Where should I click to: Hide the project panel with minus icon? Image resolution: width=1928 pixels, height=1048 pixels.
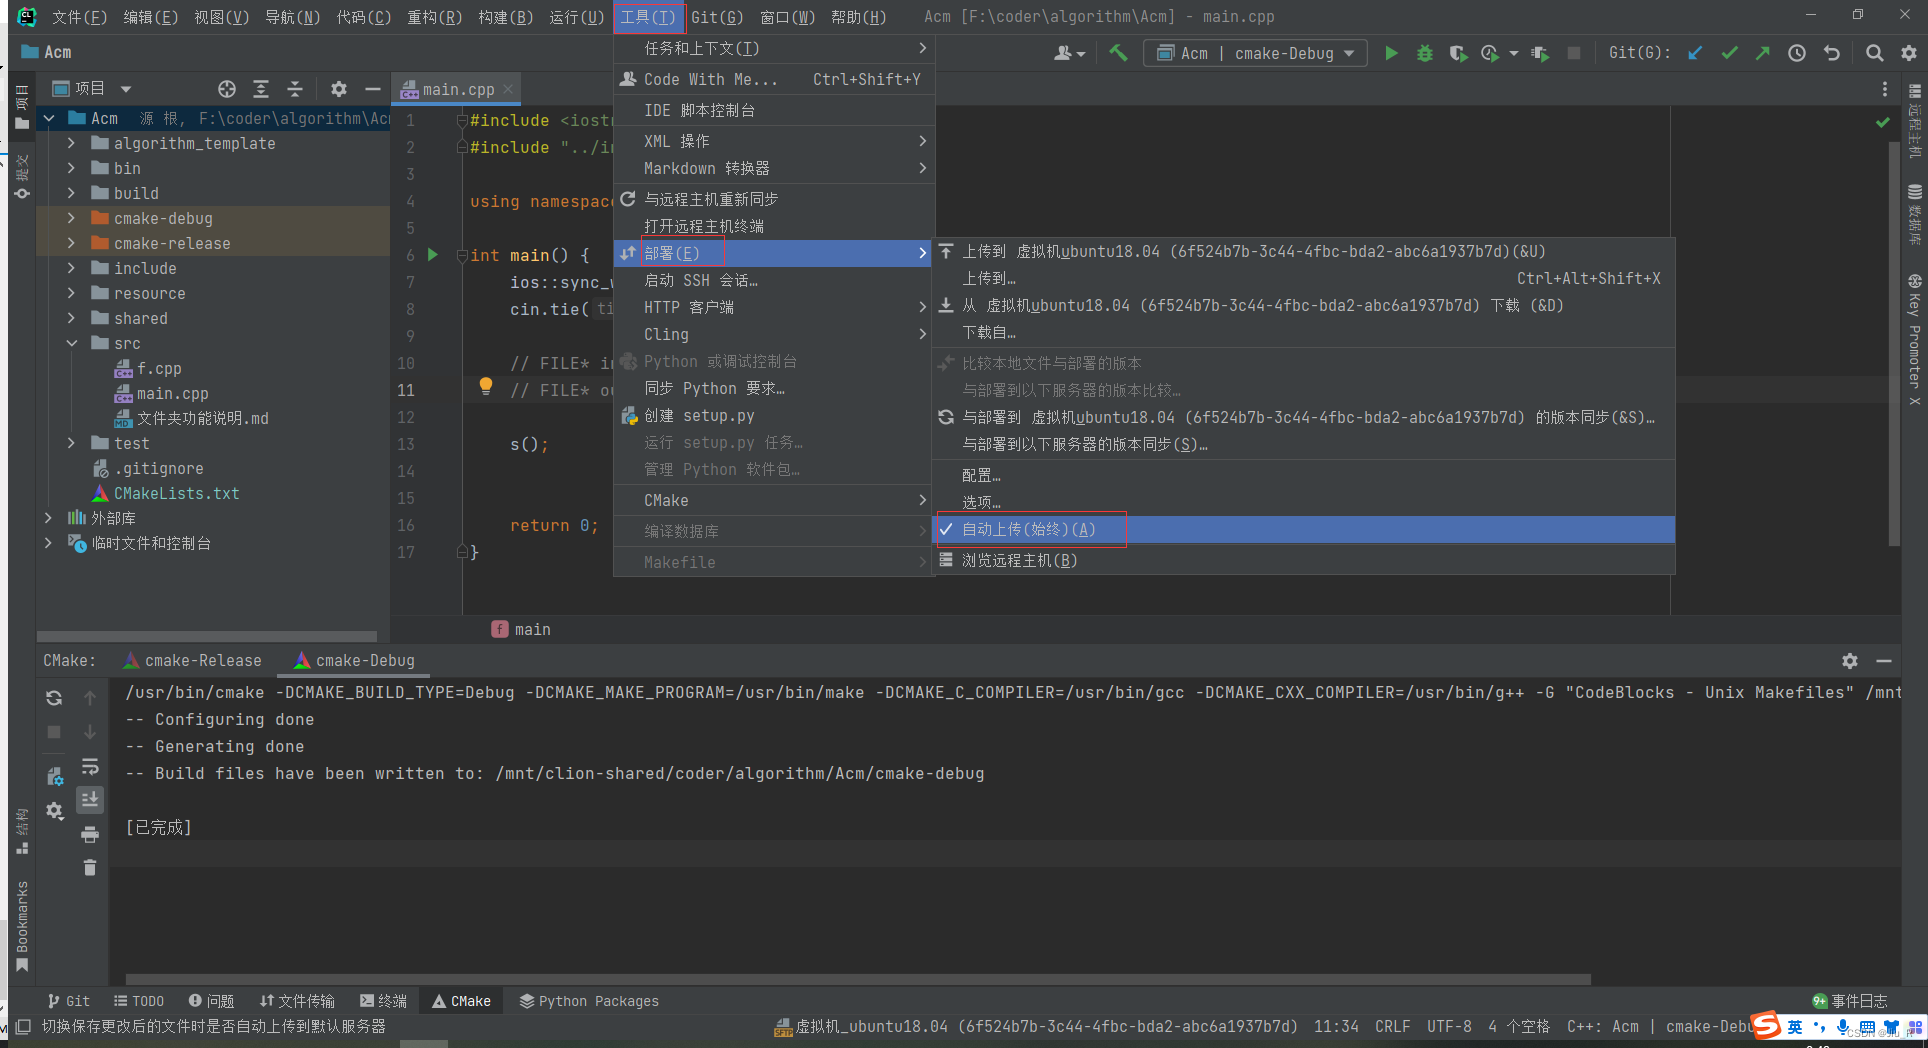click(x=373, y=89)
